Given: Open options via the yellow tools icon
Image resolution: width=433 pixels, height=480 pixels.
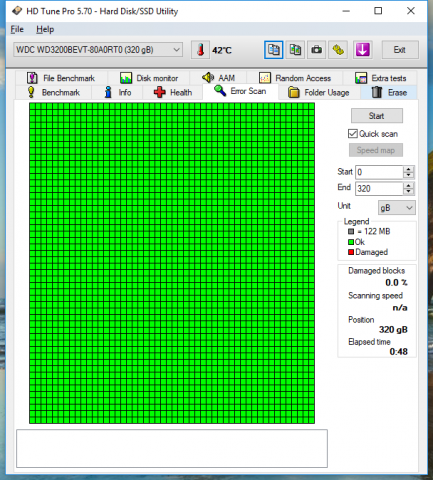Looking at the screenshot, I should coord(338,50).
